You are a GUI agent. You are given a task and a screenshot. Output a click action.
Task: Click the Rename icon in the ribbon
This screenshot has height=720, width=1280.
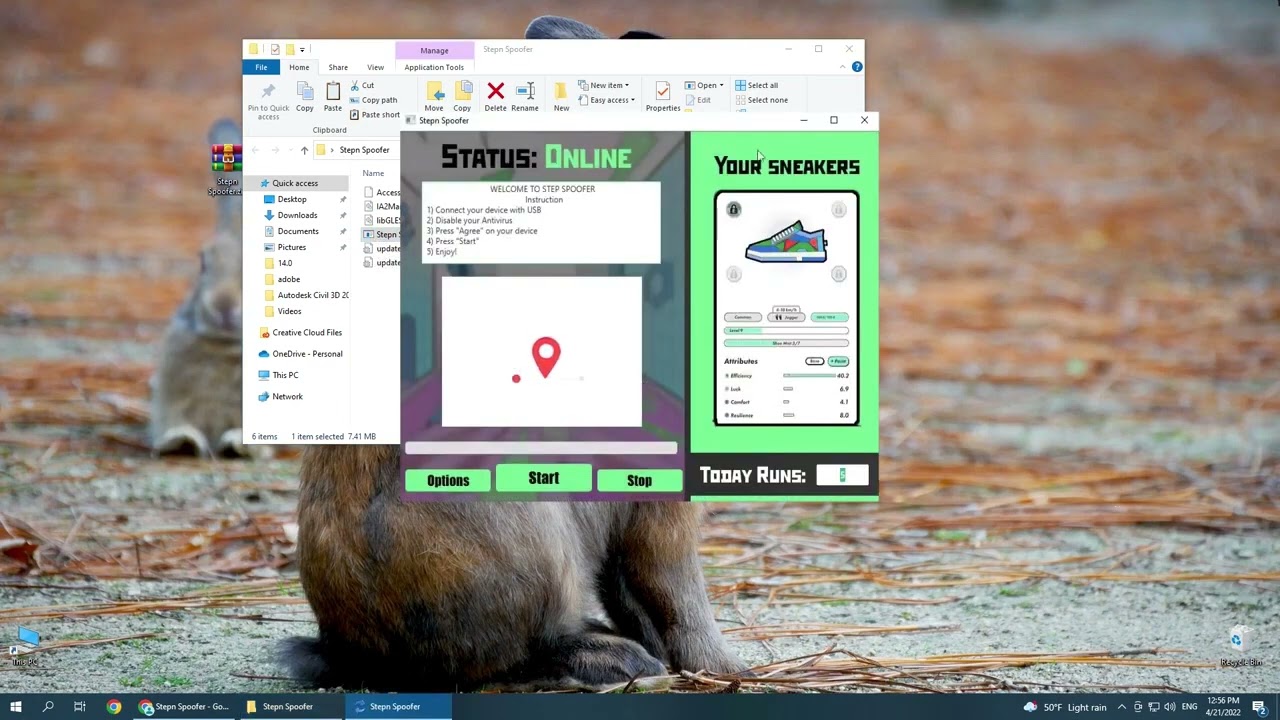[525, 91]
